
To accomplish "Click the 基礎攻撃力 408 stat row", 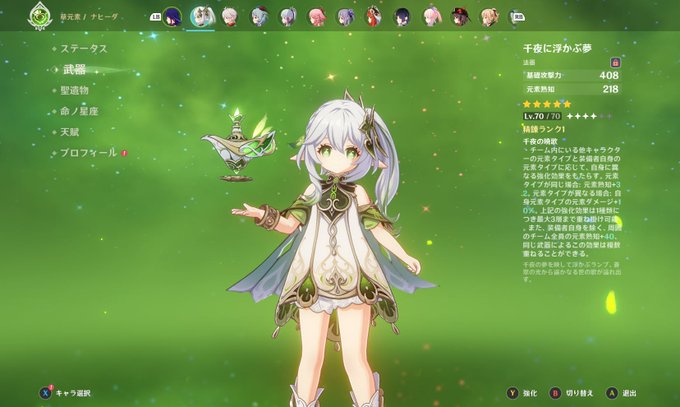I will click(x=572, y=75).
